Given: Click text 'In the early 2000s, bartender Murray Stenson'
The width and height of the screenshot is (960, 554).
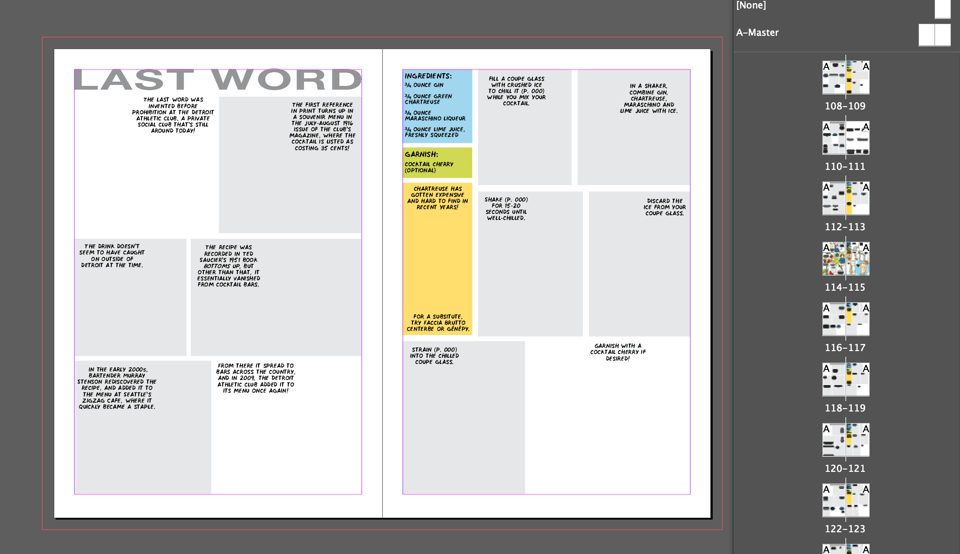Looking at the screenshot, I should pyautogui.click(x=117, y=388).
